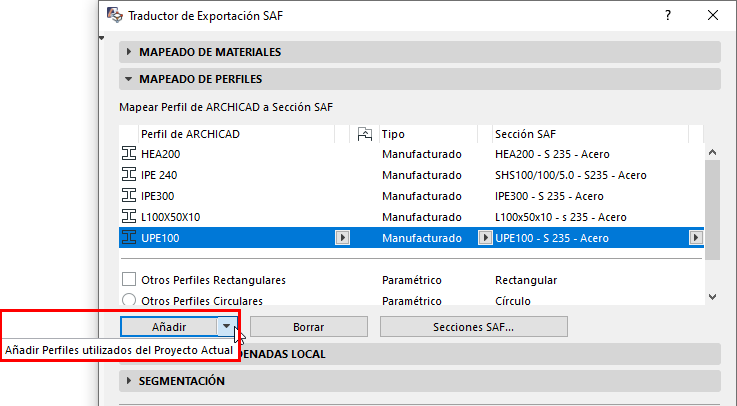Sort by Sección SAF column header
737x406 pixels.
(x=588, y=133)
